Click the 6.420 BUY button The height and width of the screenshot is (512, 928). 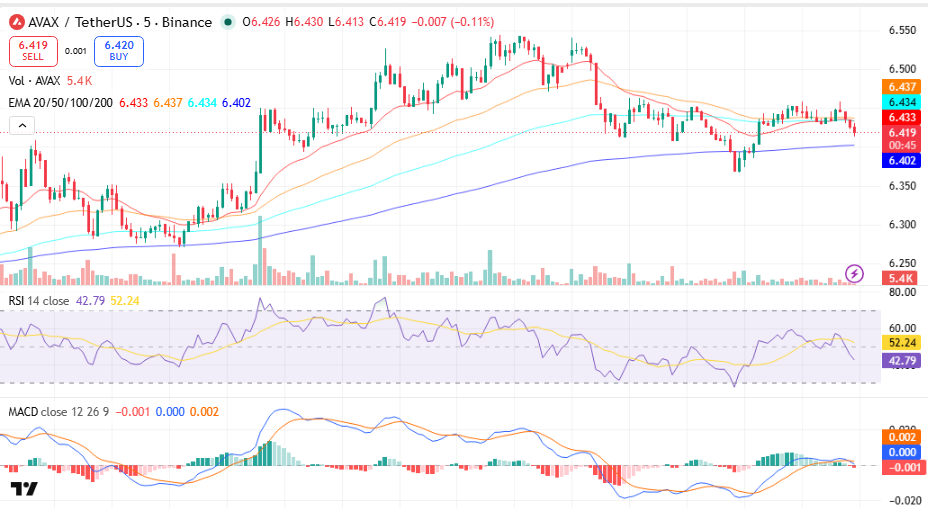(x=119, y=51)
